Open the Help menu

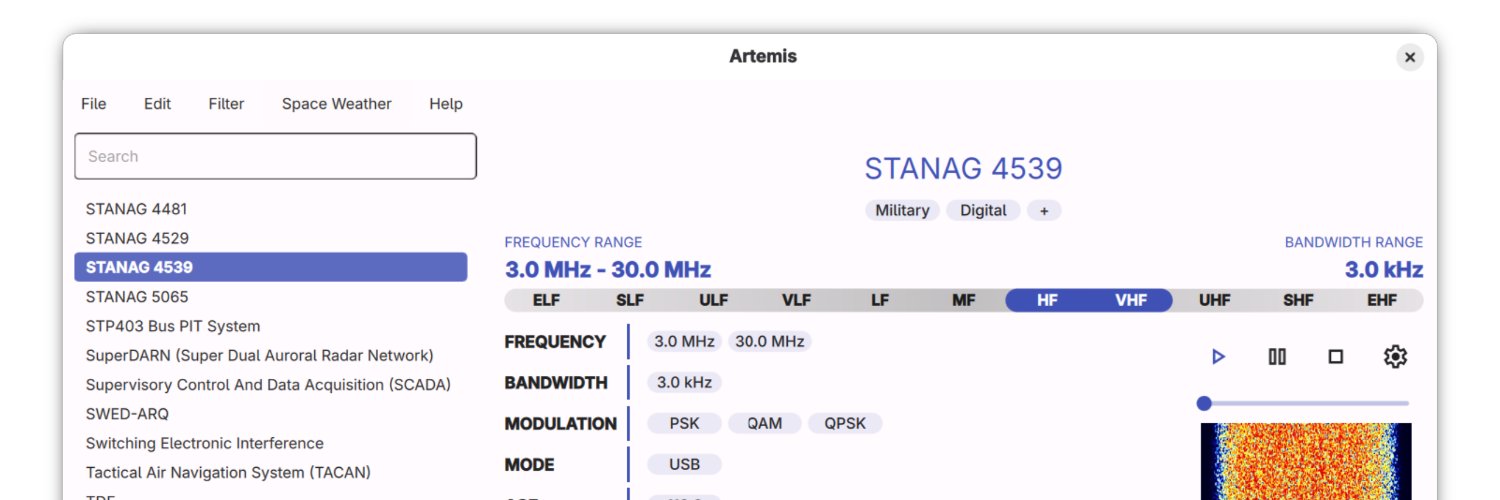pyautogui.click(x=446, y=104)
